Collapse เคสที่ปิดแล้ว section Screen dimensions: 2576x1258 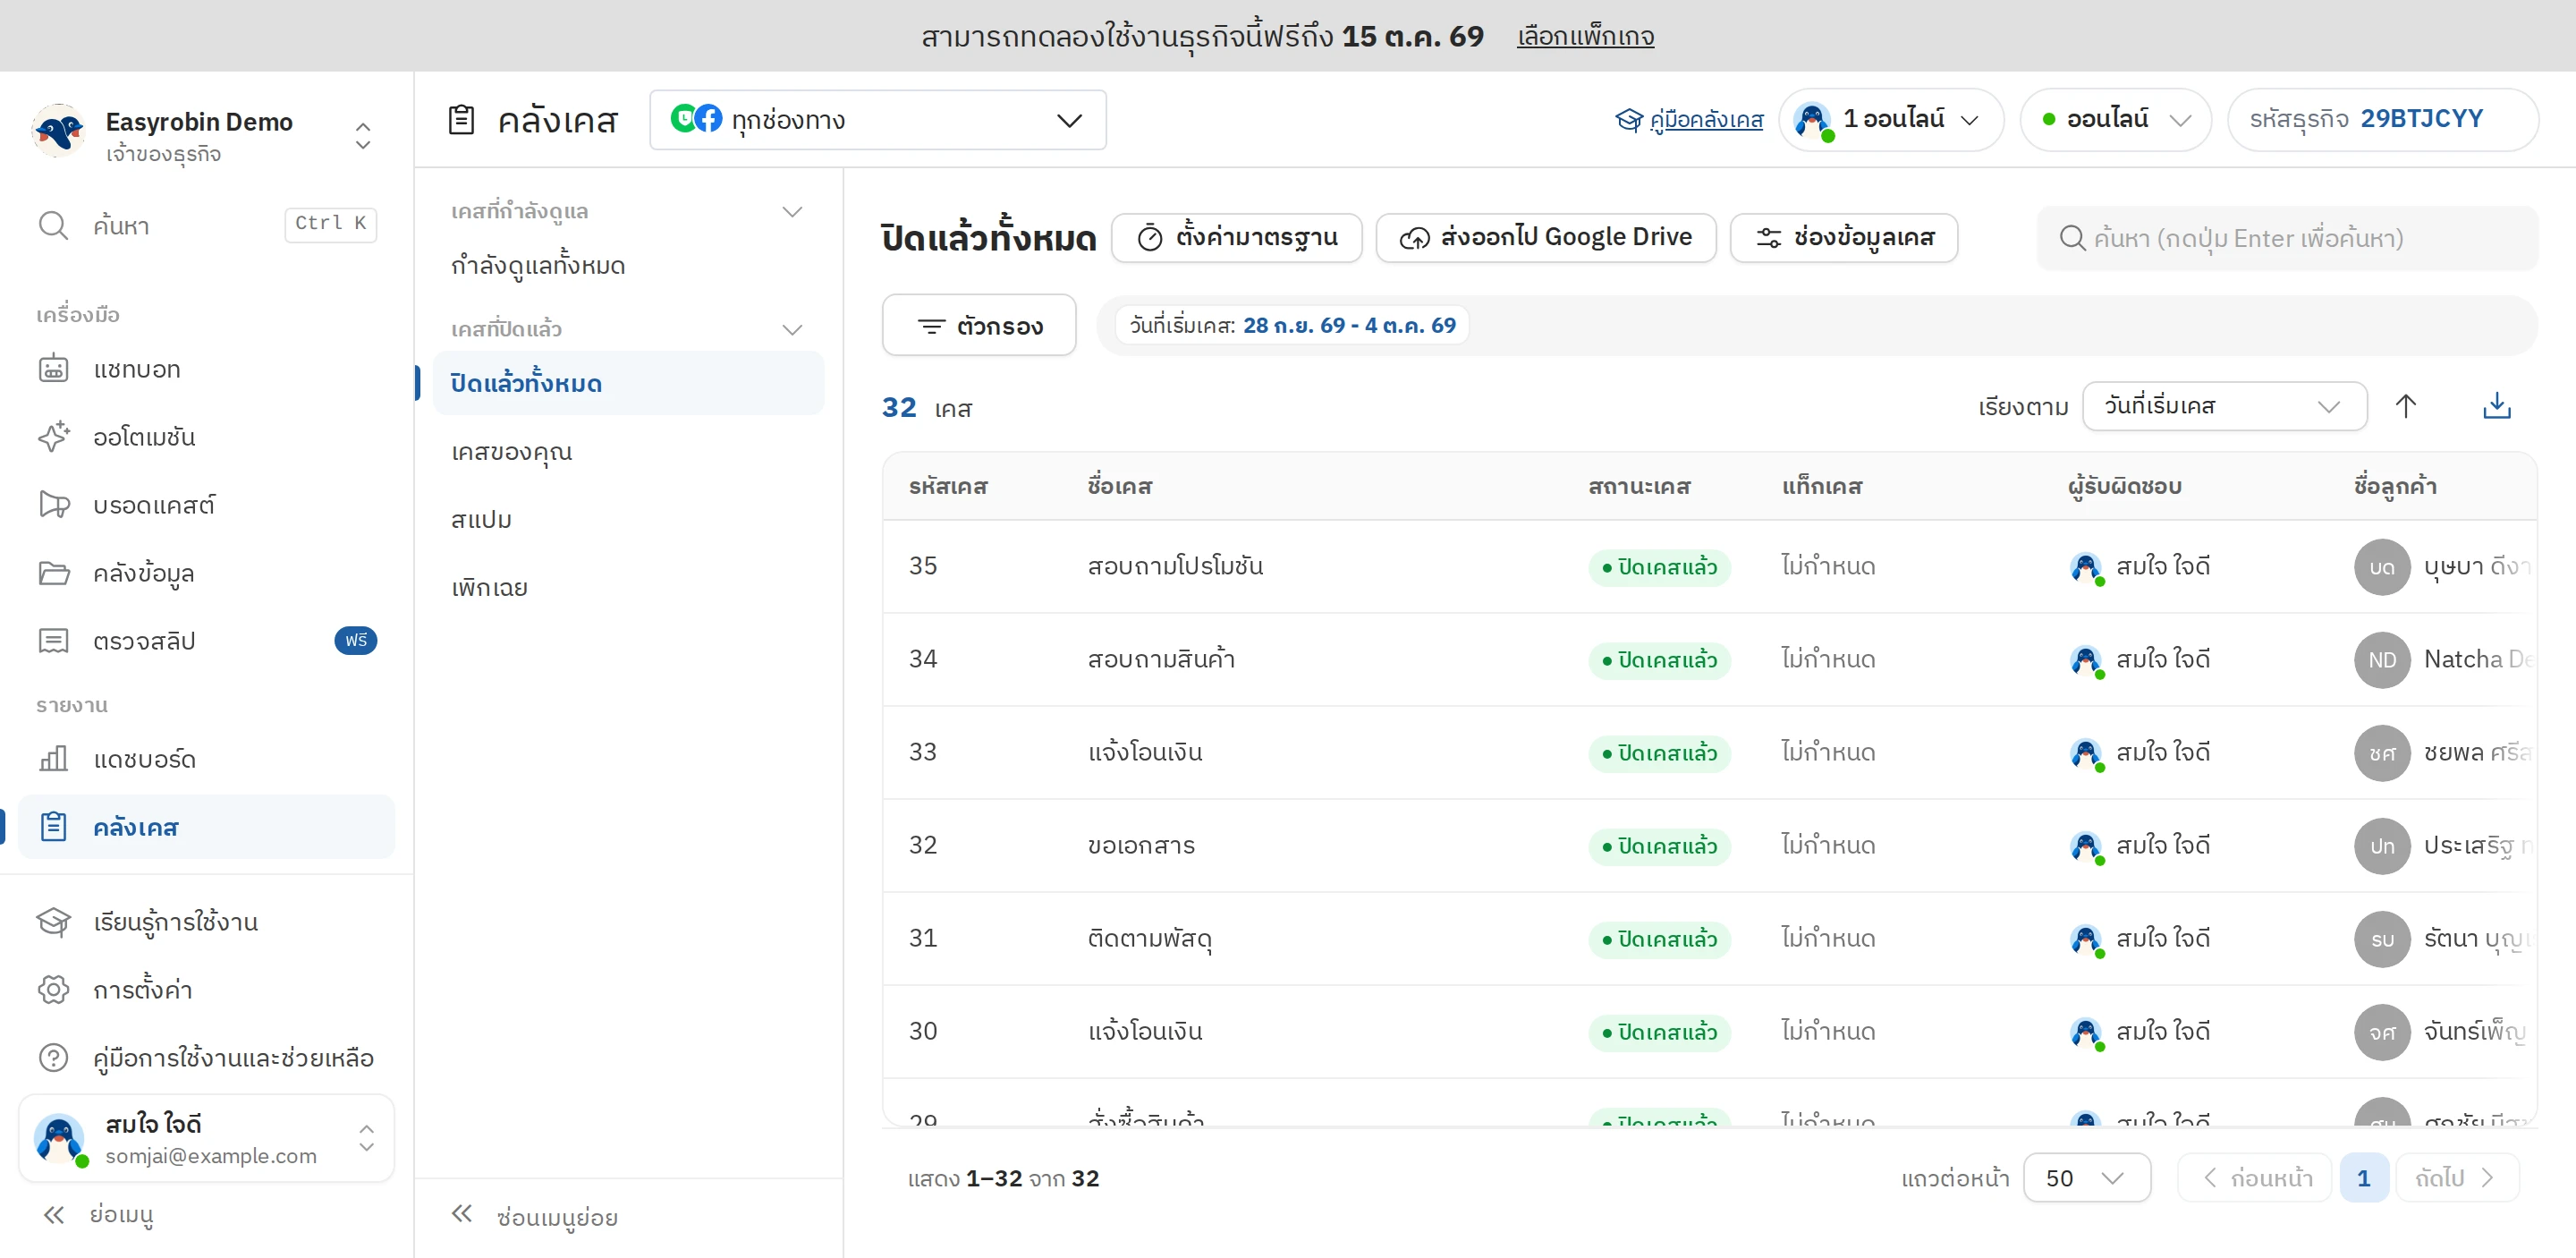click(x=792, y=329)
